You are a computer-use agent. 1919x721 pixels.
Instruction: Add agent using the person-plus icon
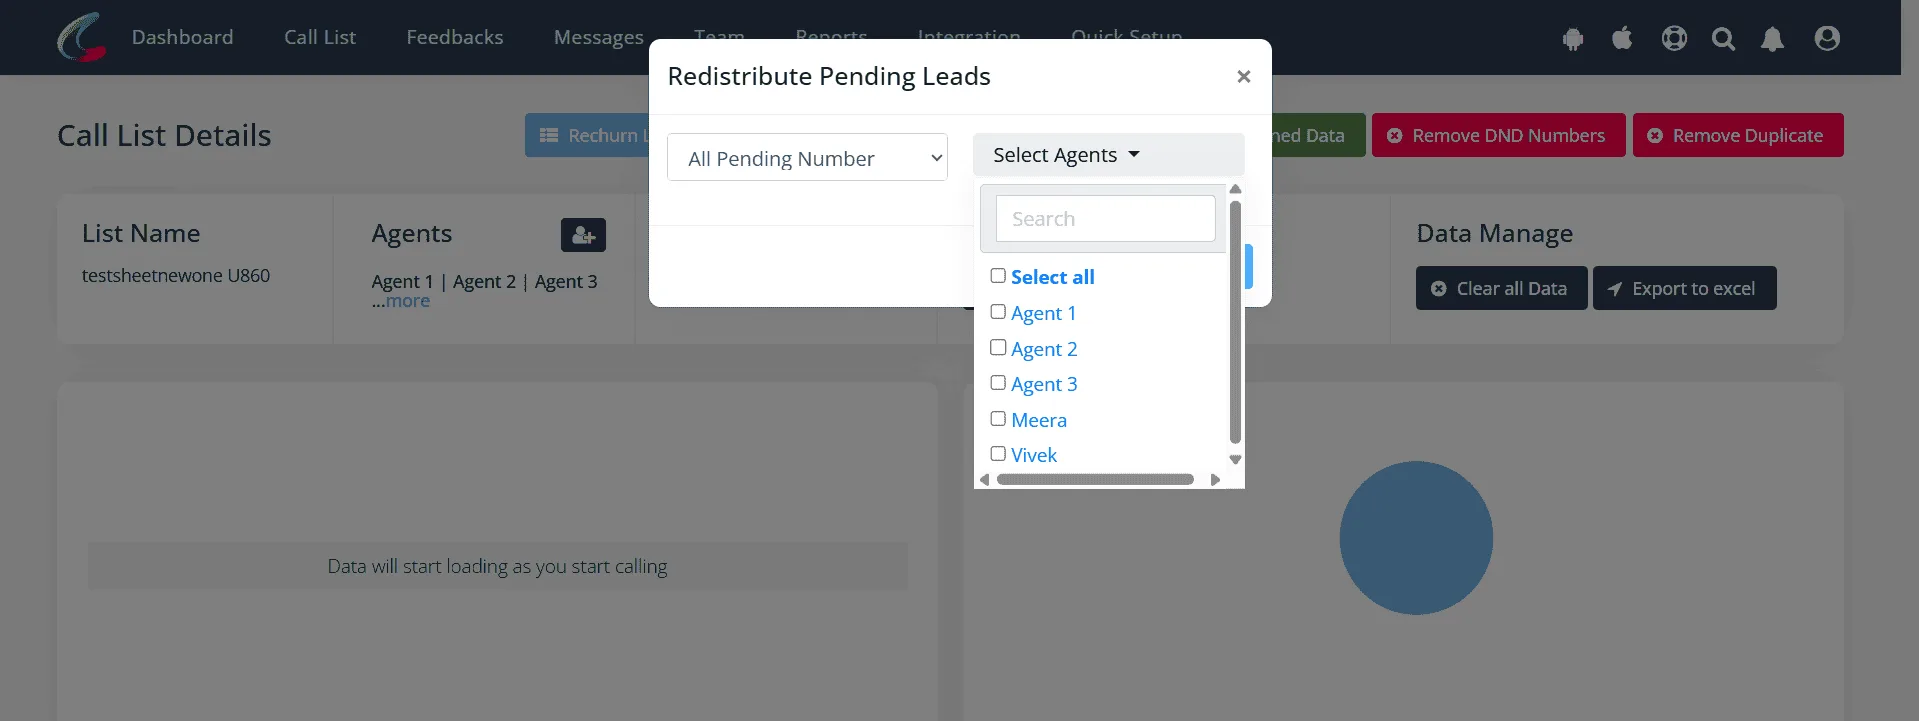click(583, 235)
